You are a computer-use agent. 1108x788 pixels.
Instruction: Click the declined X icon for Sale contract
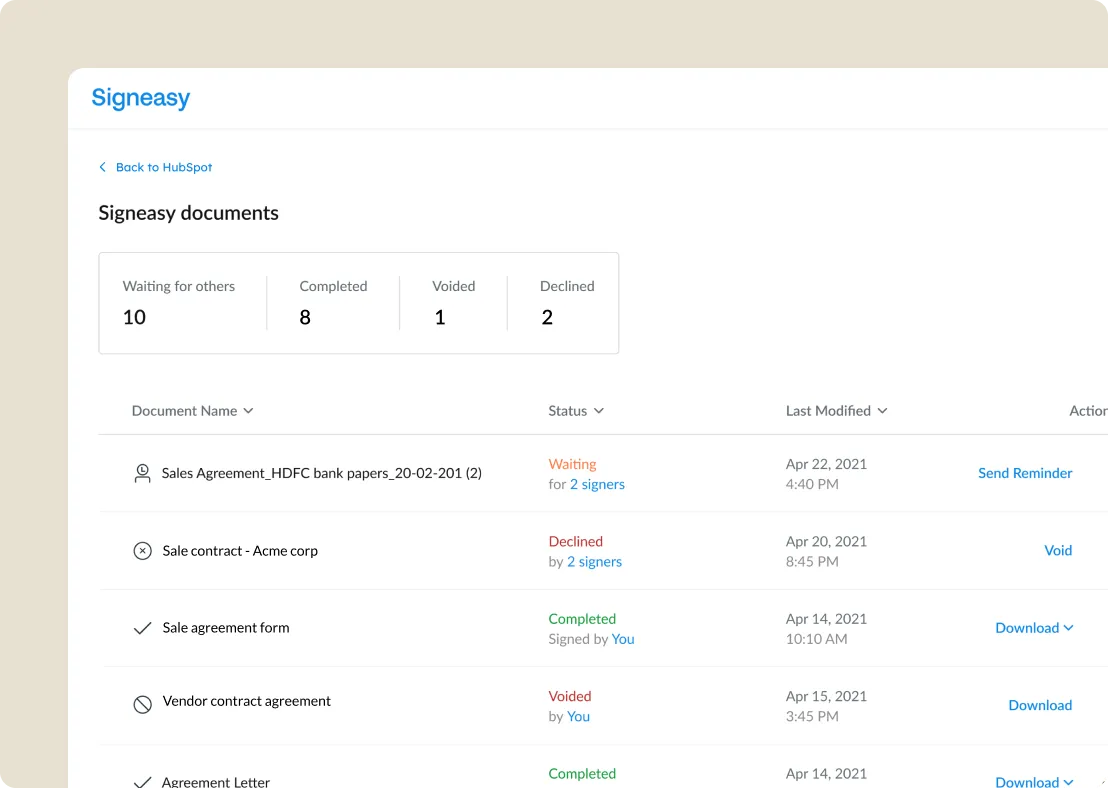(x=143, y=551)
